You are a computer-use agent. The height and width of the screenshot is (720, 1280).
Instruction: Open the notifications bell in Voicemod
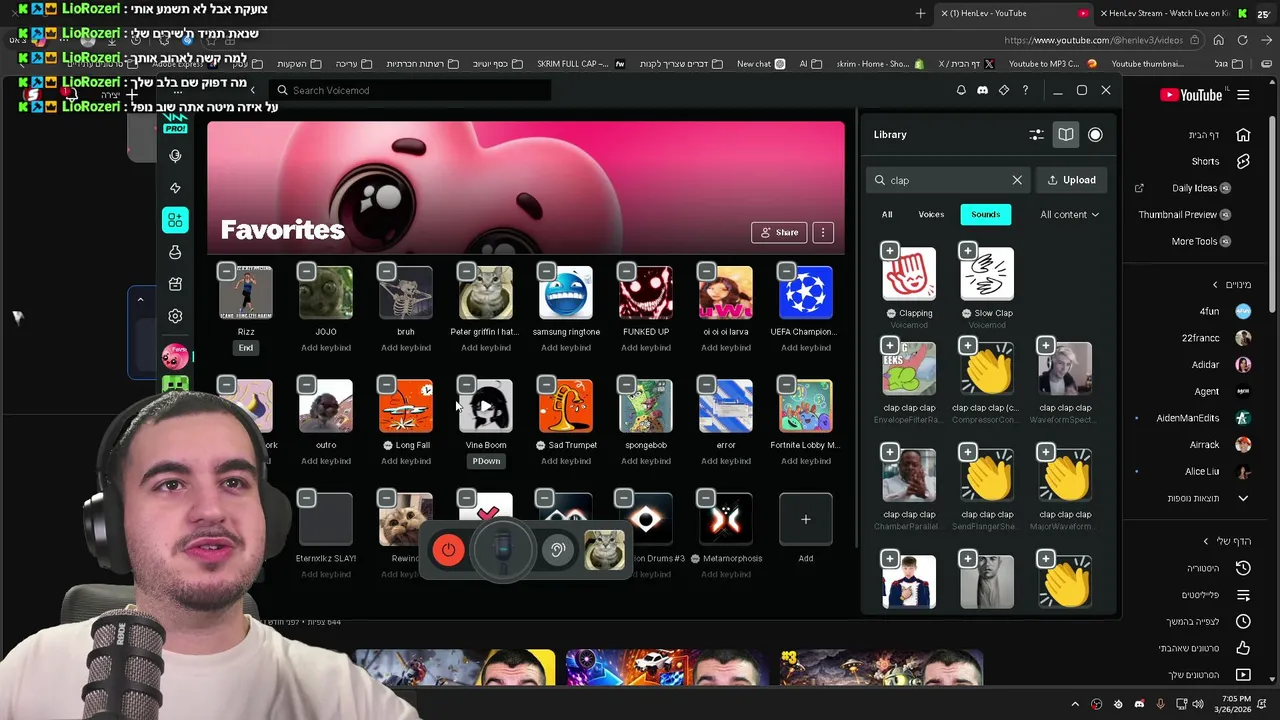coord(961,90)
